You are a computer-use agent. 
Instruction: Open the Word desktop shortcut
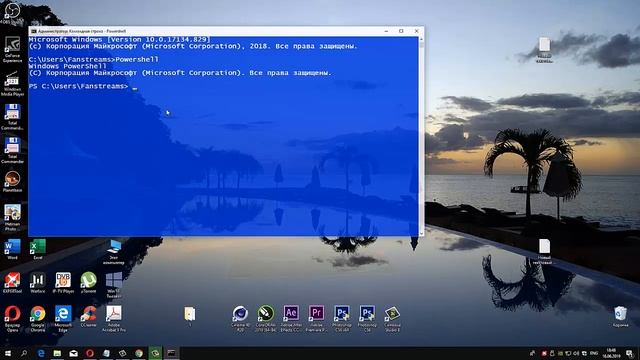[12, 249]
